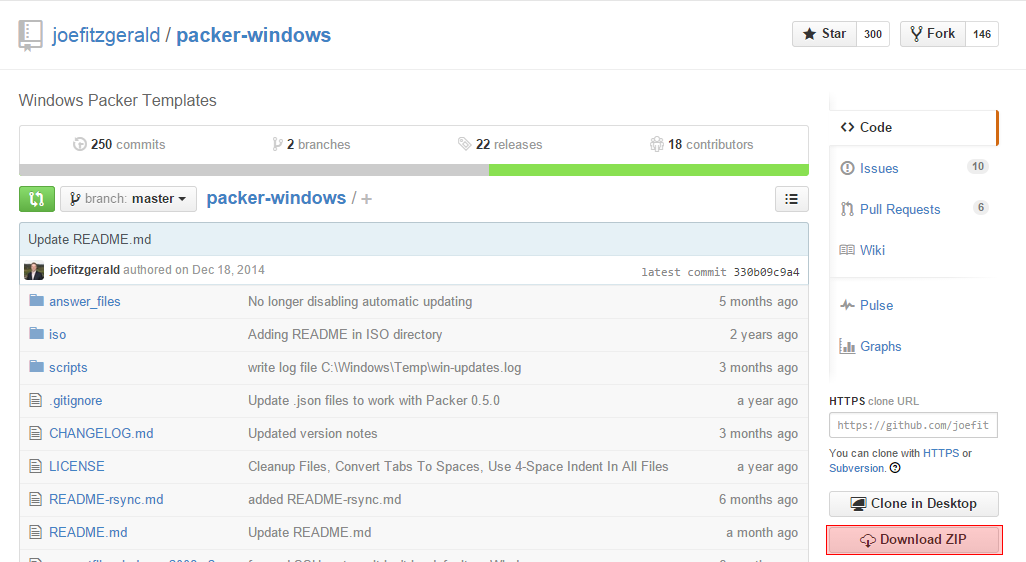Open joefitzgerald author link in commit bar
The height and width of the screenshot is (562, 1026).
(x=84, y=270)
